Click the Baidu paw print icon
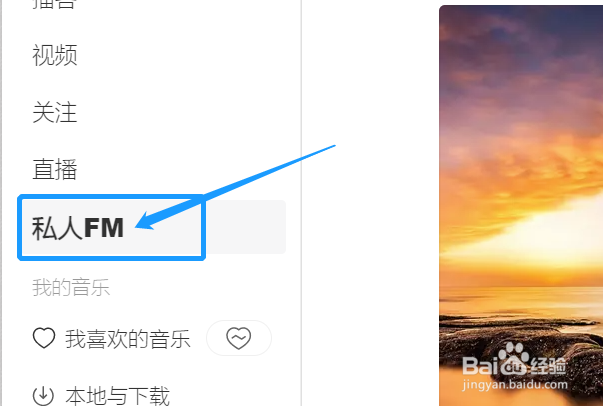Viewport: 603px width, 406px height. (x=514, y=359)
